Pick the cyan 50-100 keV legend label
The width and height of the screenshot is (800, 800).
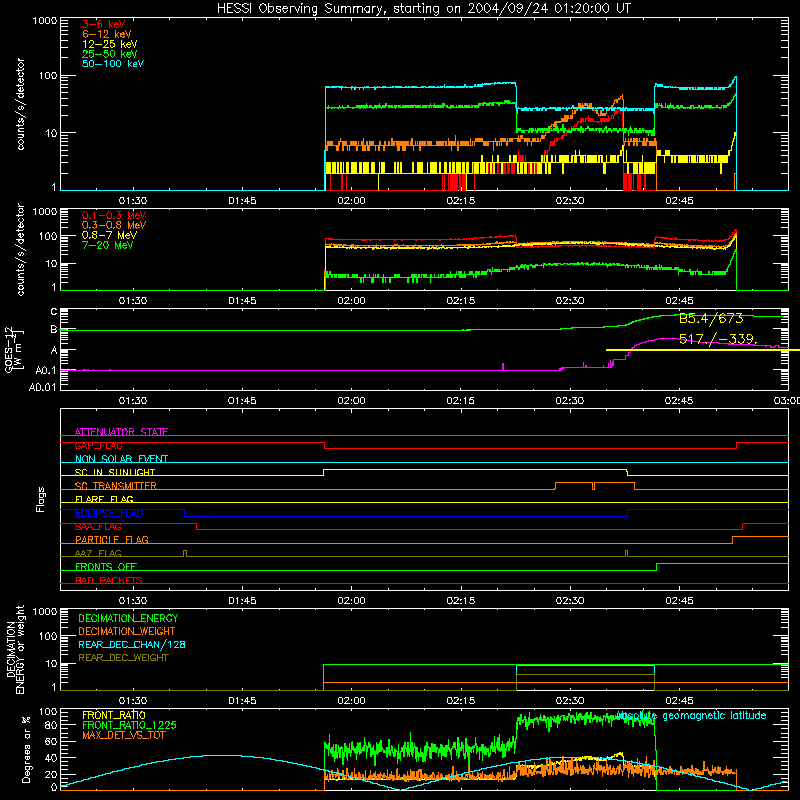(113, 64)
